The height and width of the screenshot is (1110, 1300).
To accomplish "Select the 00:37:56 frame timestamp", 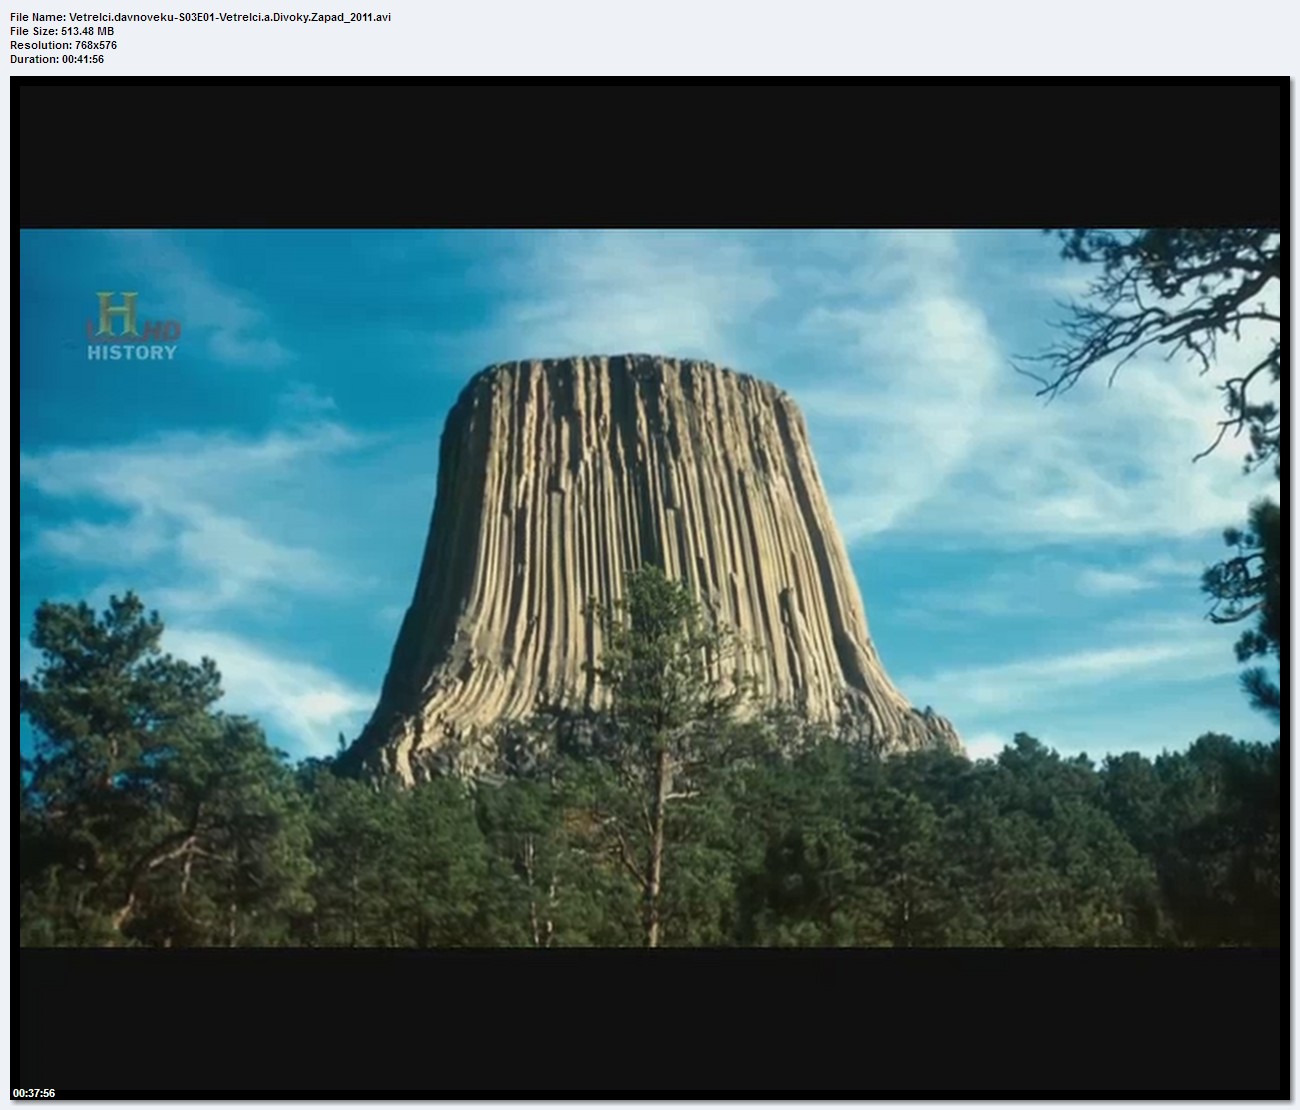I will [34, 1093].
